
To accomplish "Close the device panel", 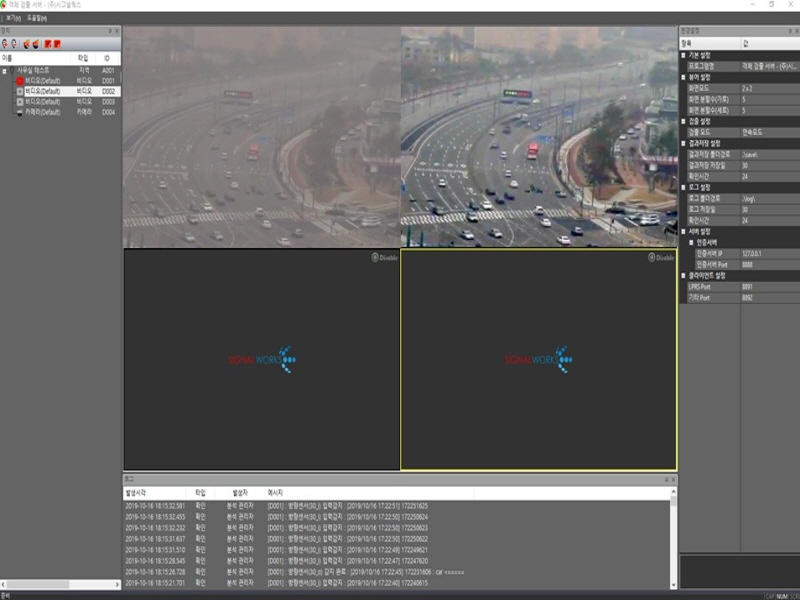I will pos(117,31).
